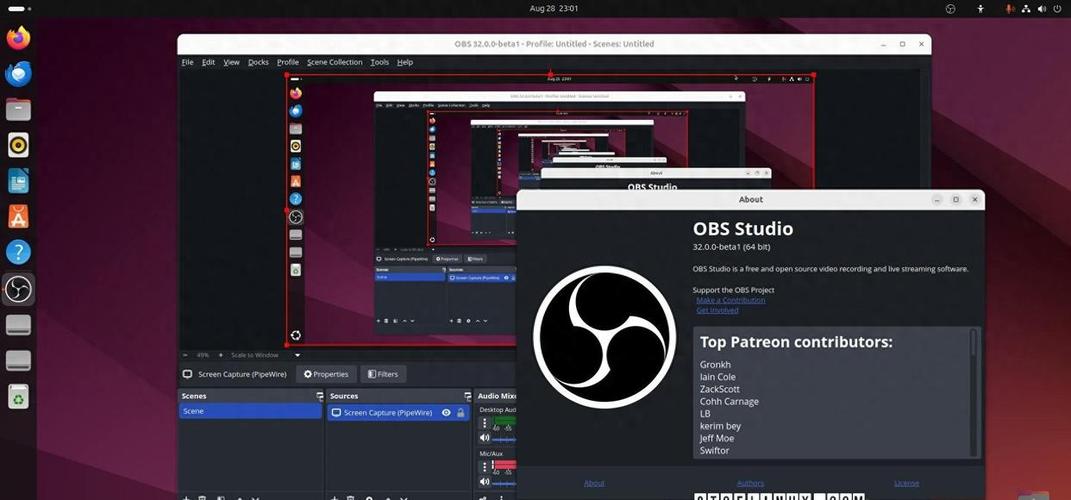Open the Edit menu in OBS
The image size is (1071, 500).
coord(208,62)
